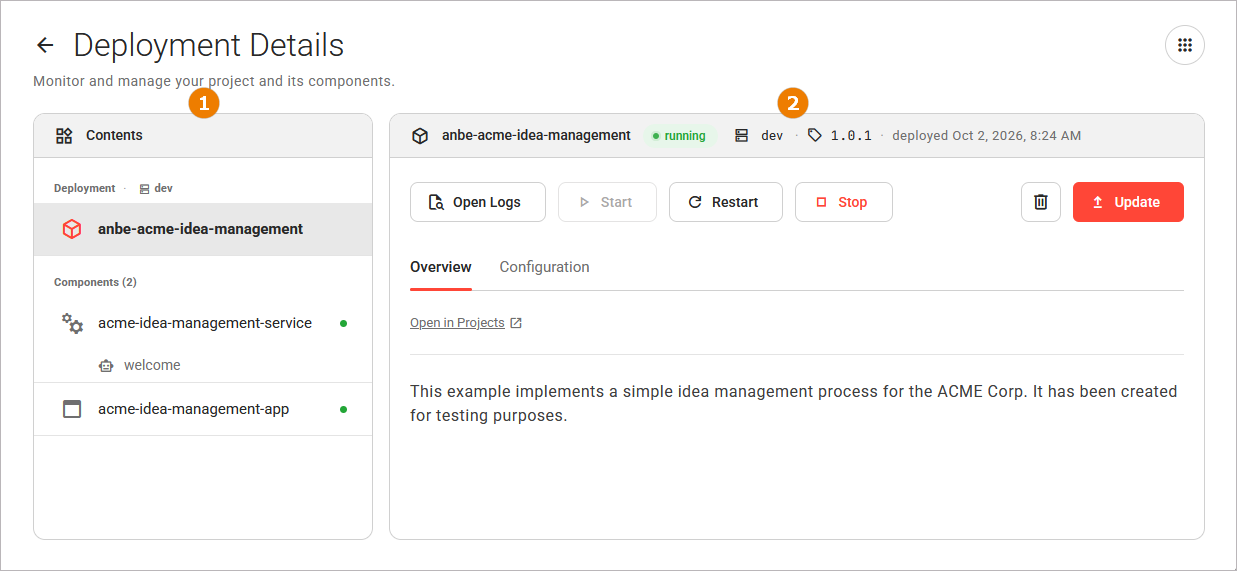This screenshot has height=571, width=1237.
Task: Delete deployment with the trash icon
Action: tap(1041, 202)
